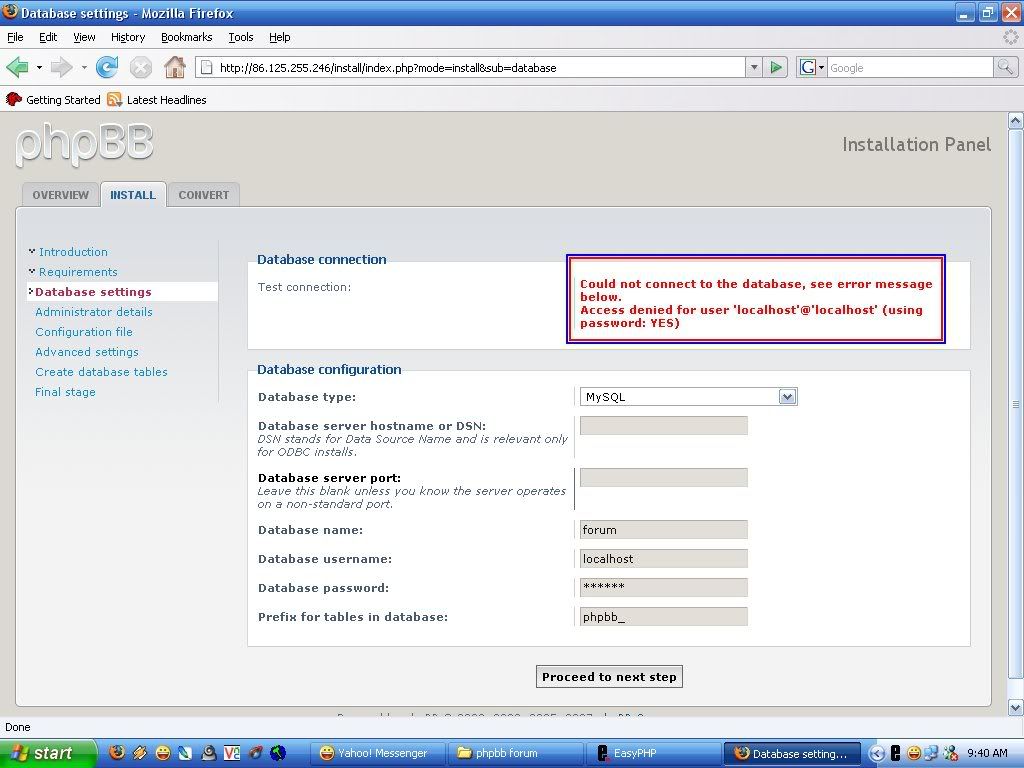Click the globe quick launch icon
Screen dimensions: 1024x768
pos(278,753)
